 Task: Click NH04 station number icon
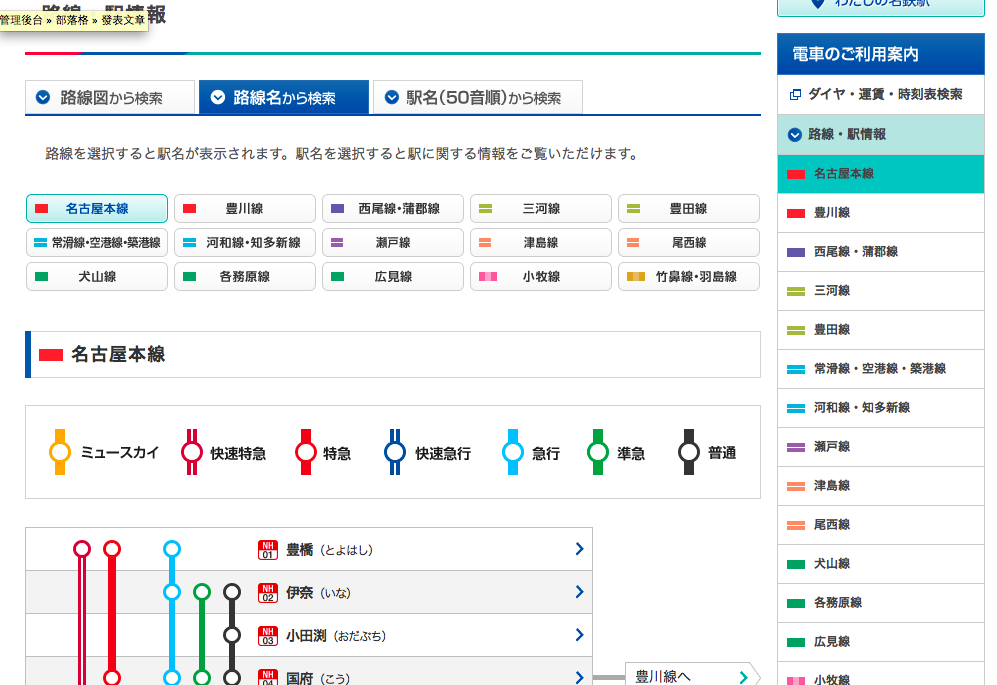tap(268, 677)
